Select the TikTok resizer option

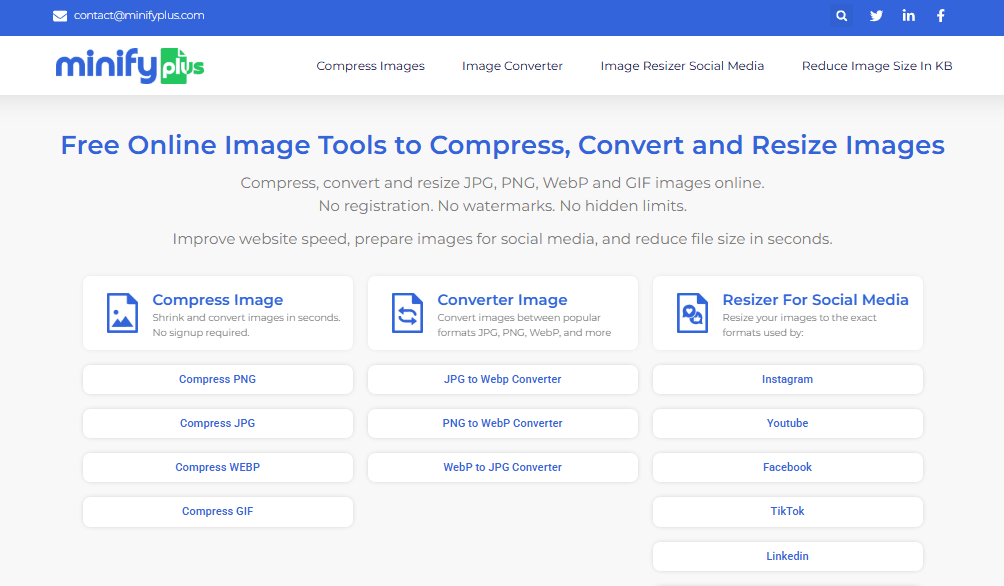coord(787,511)
